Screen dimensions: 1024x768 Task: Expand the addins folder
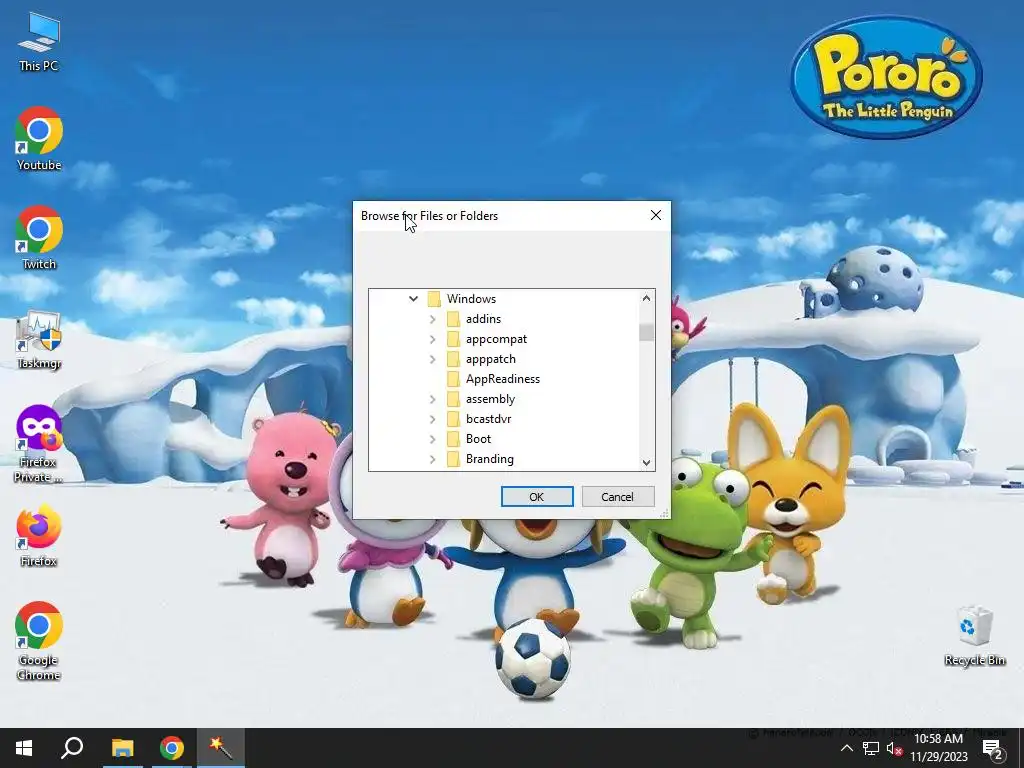[x=432, y=319]
